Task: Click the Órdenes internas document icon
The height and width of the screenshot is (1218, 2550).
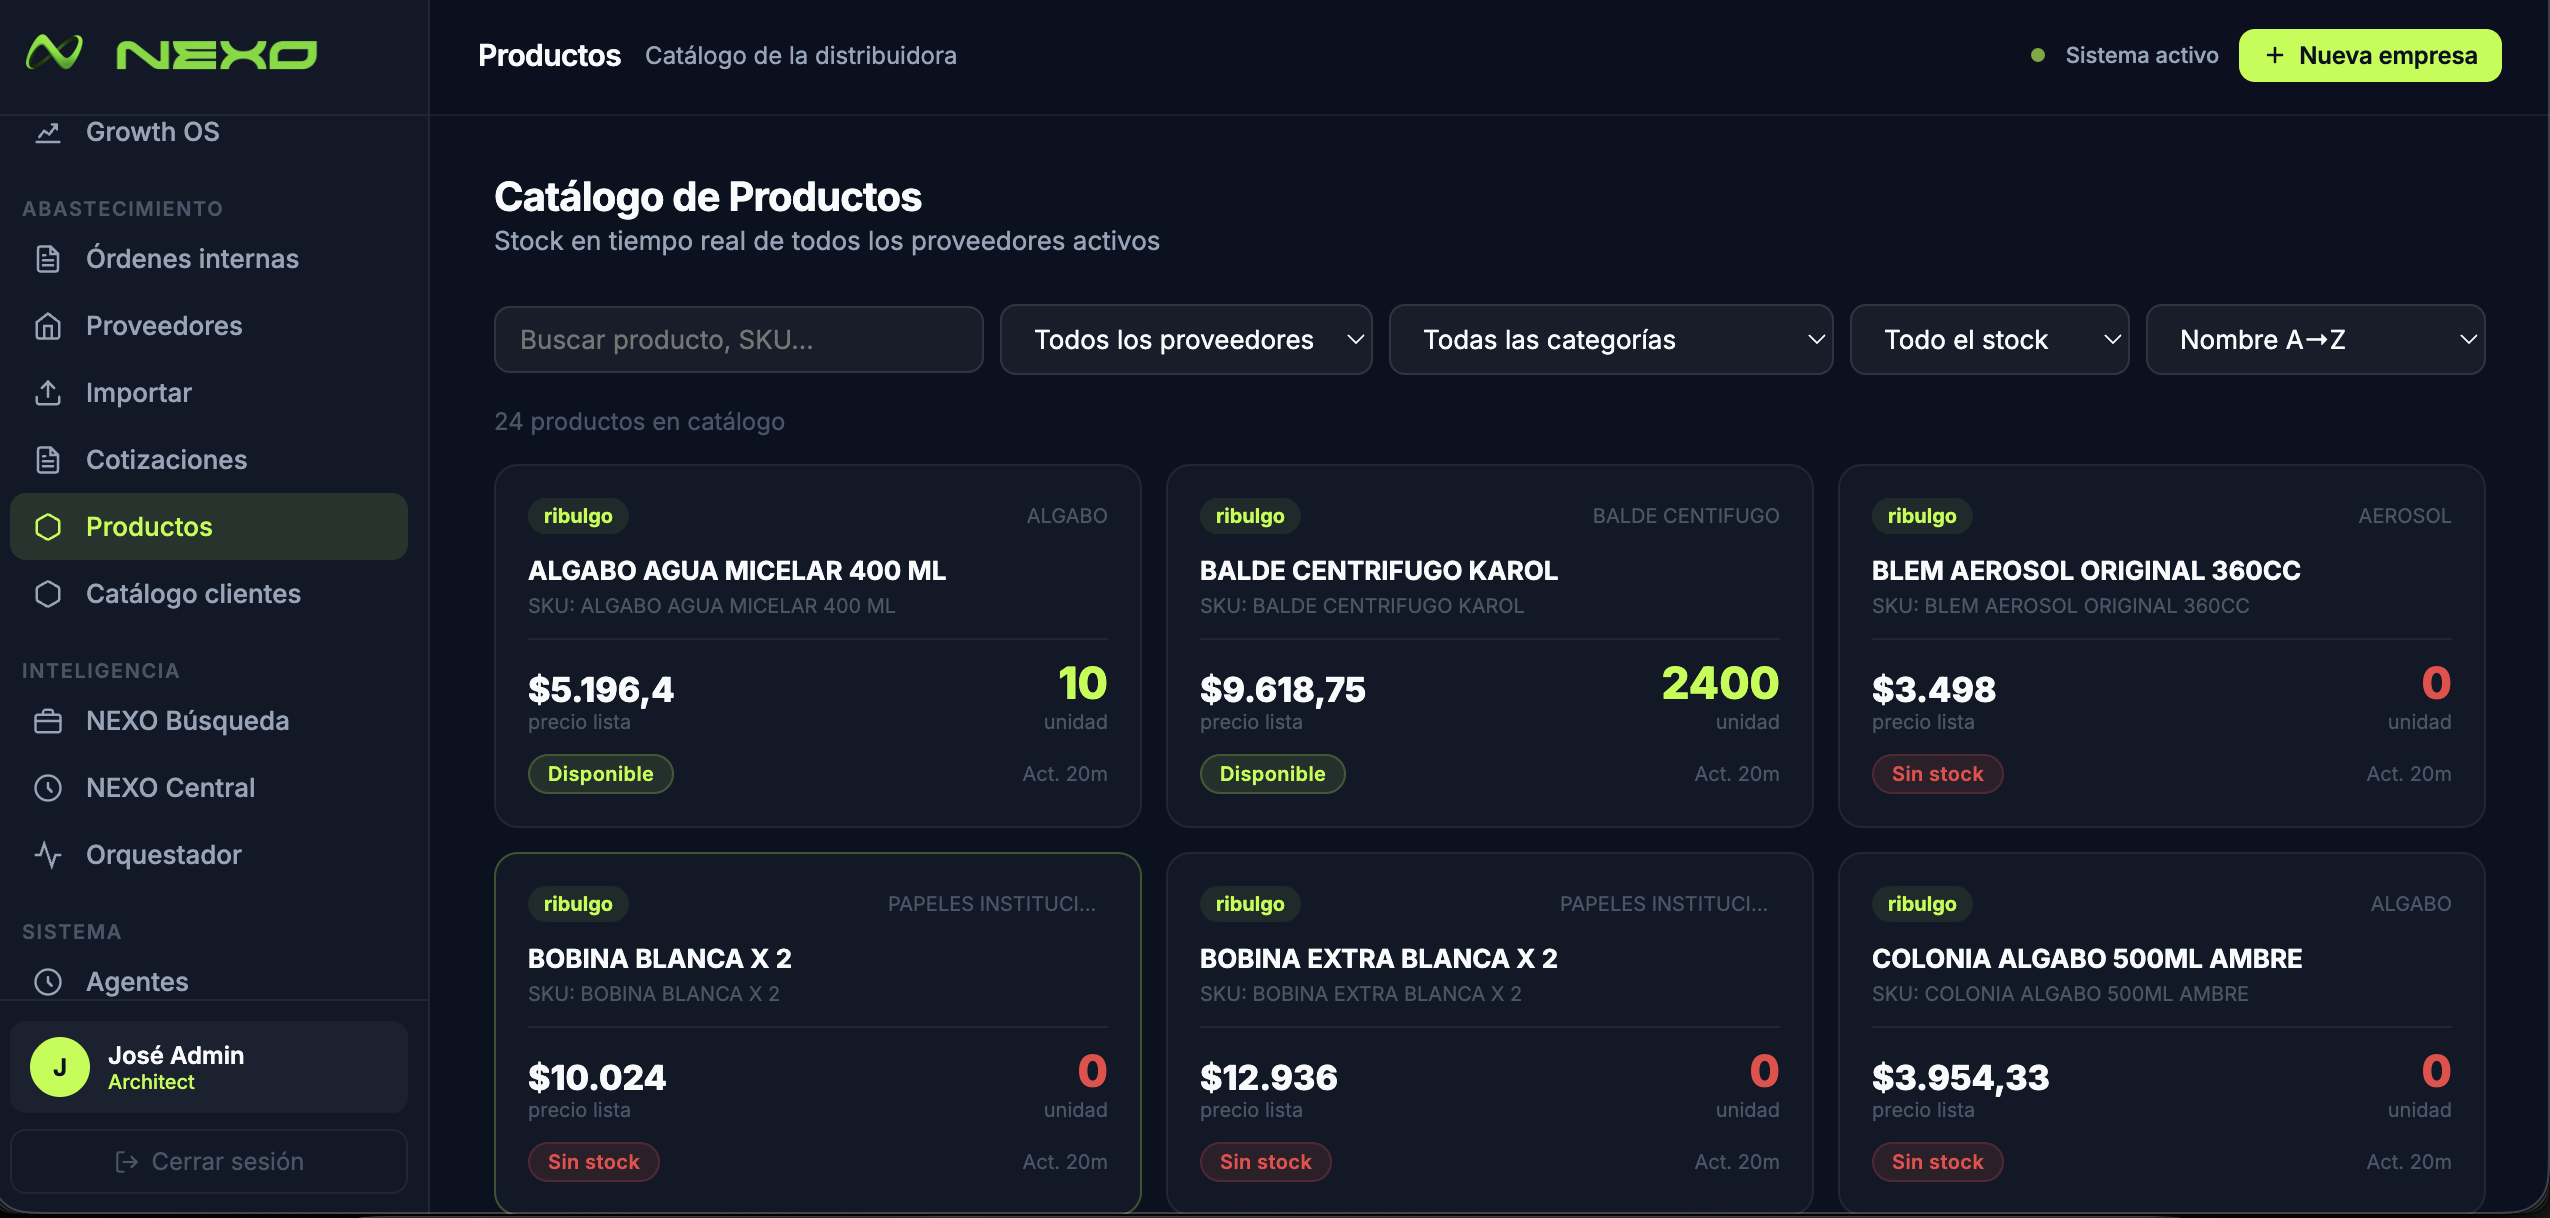Action: click(48, 259)
